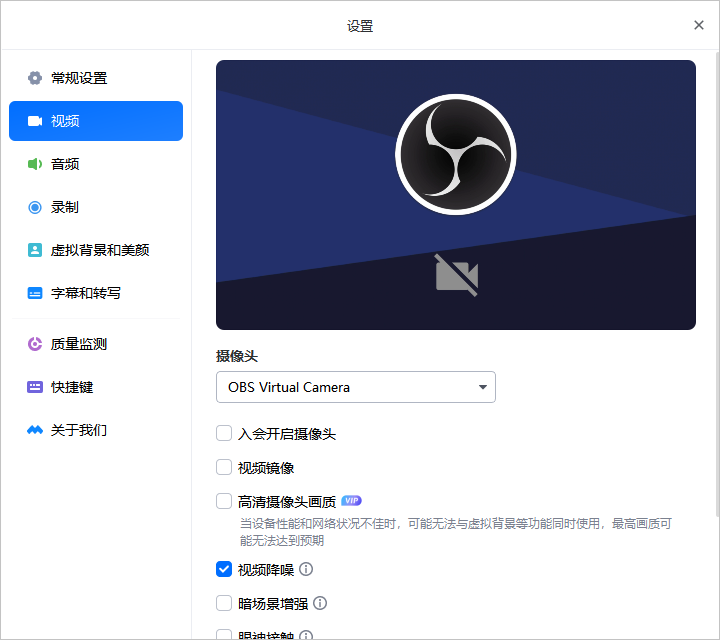The image size is (720, 640).
Task: Click the gear icon for 常规设置
Action: tap(35, 78)
